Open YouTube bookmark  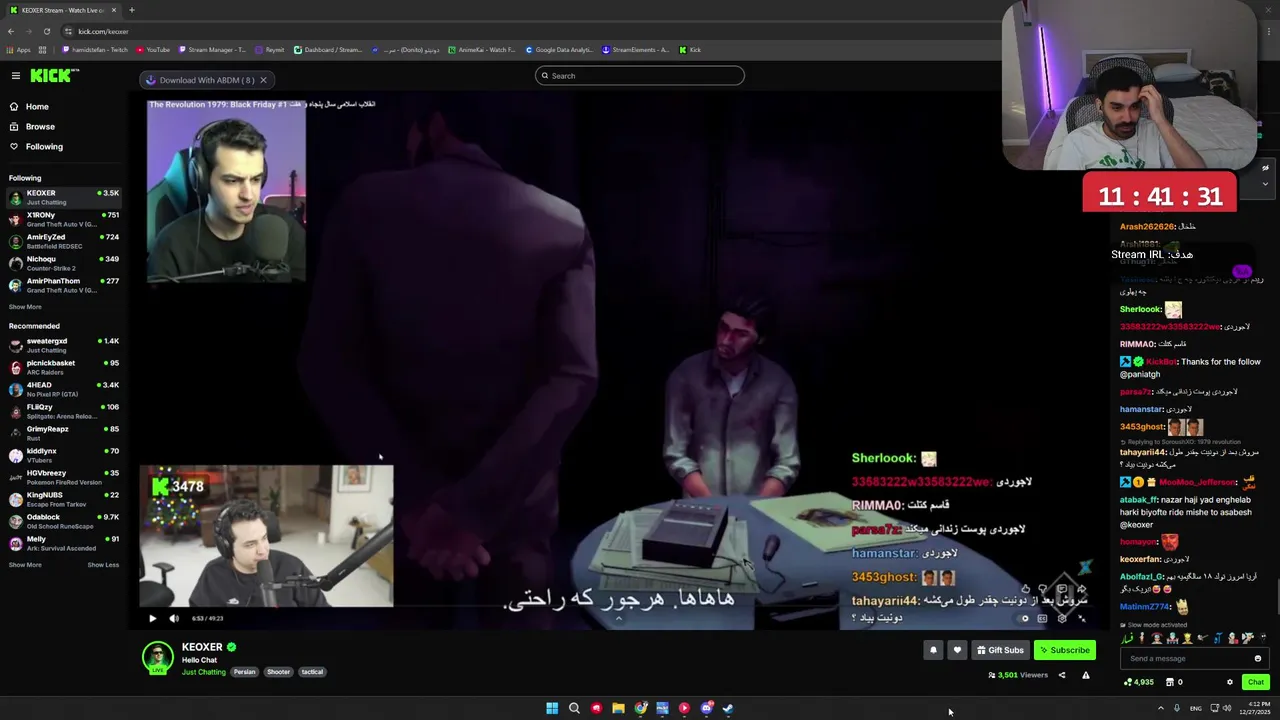pyautogui.click(x=153, y=50)
